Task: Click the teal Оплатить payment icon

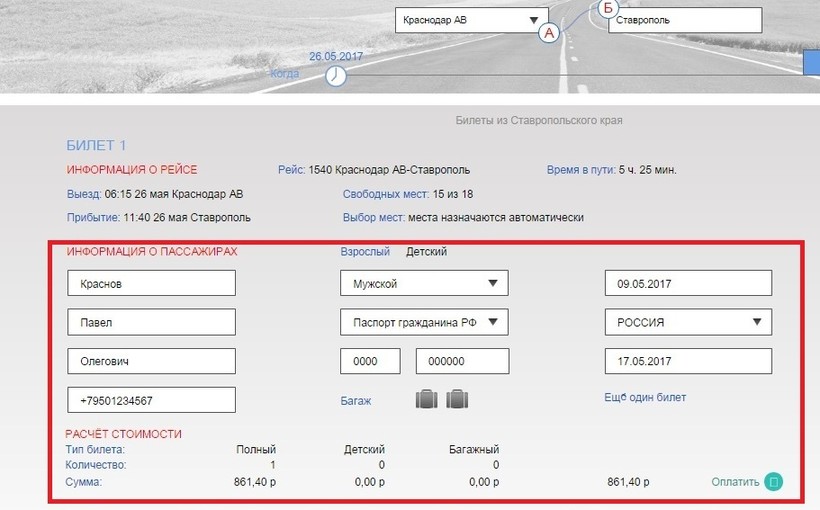Action: point(773,482)
